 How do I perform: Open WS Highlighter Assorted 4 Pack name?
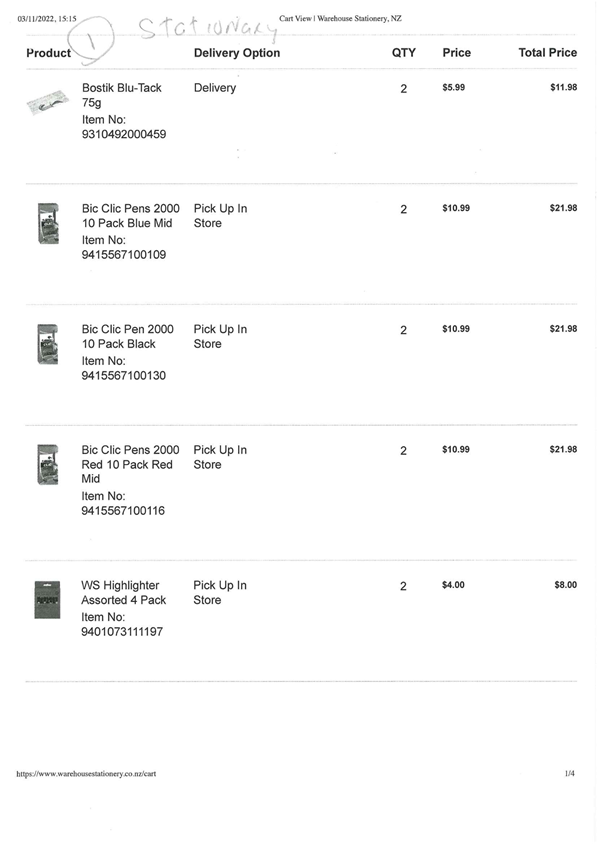(124, 593)
